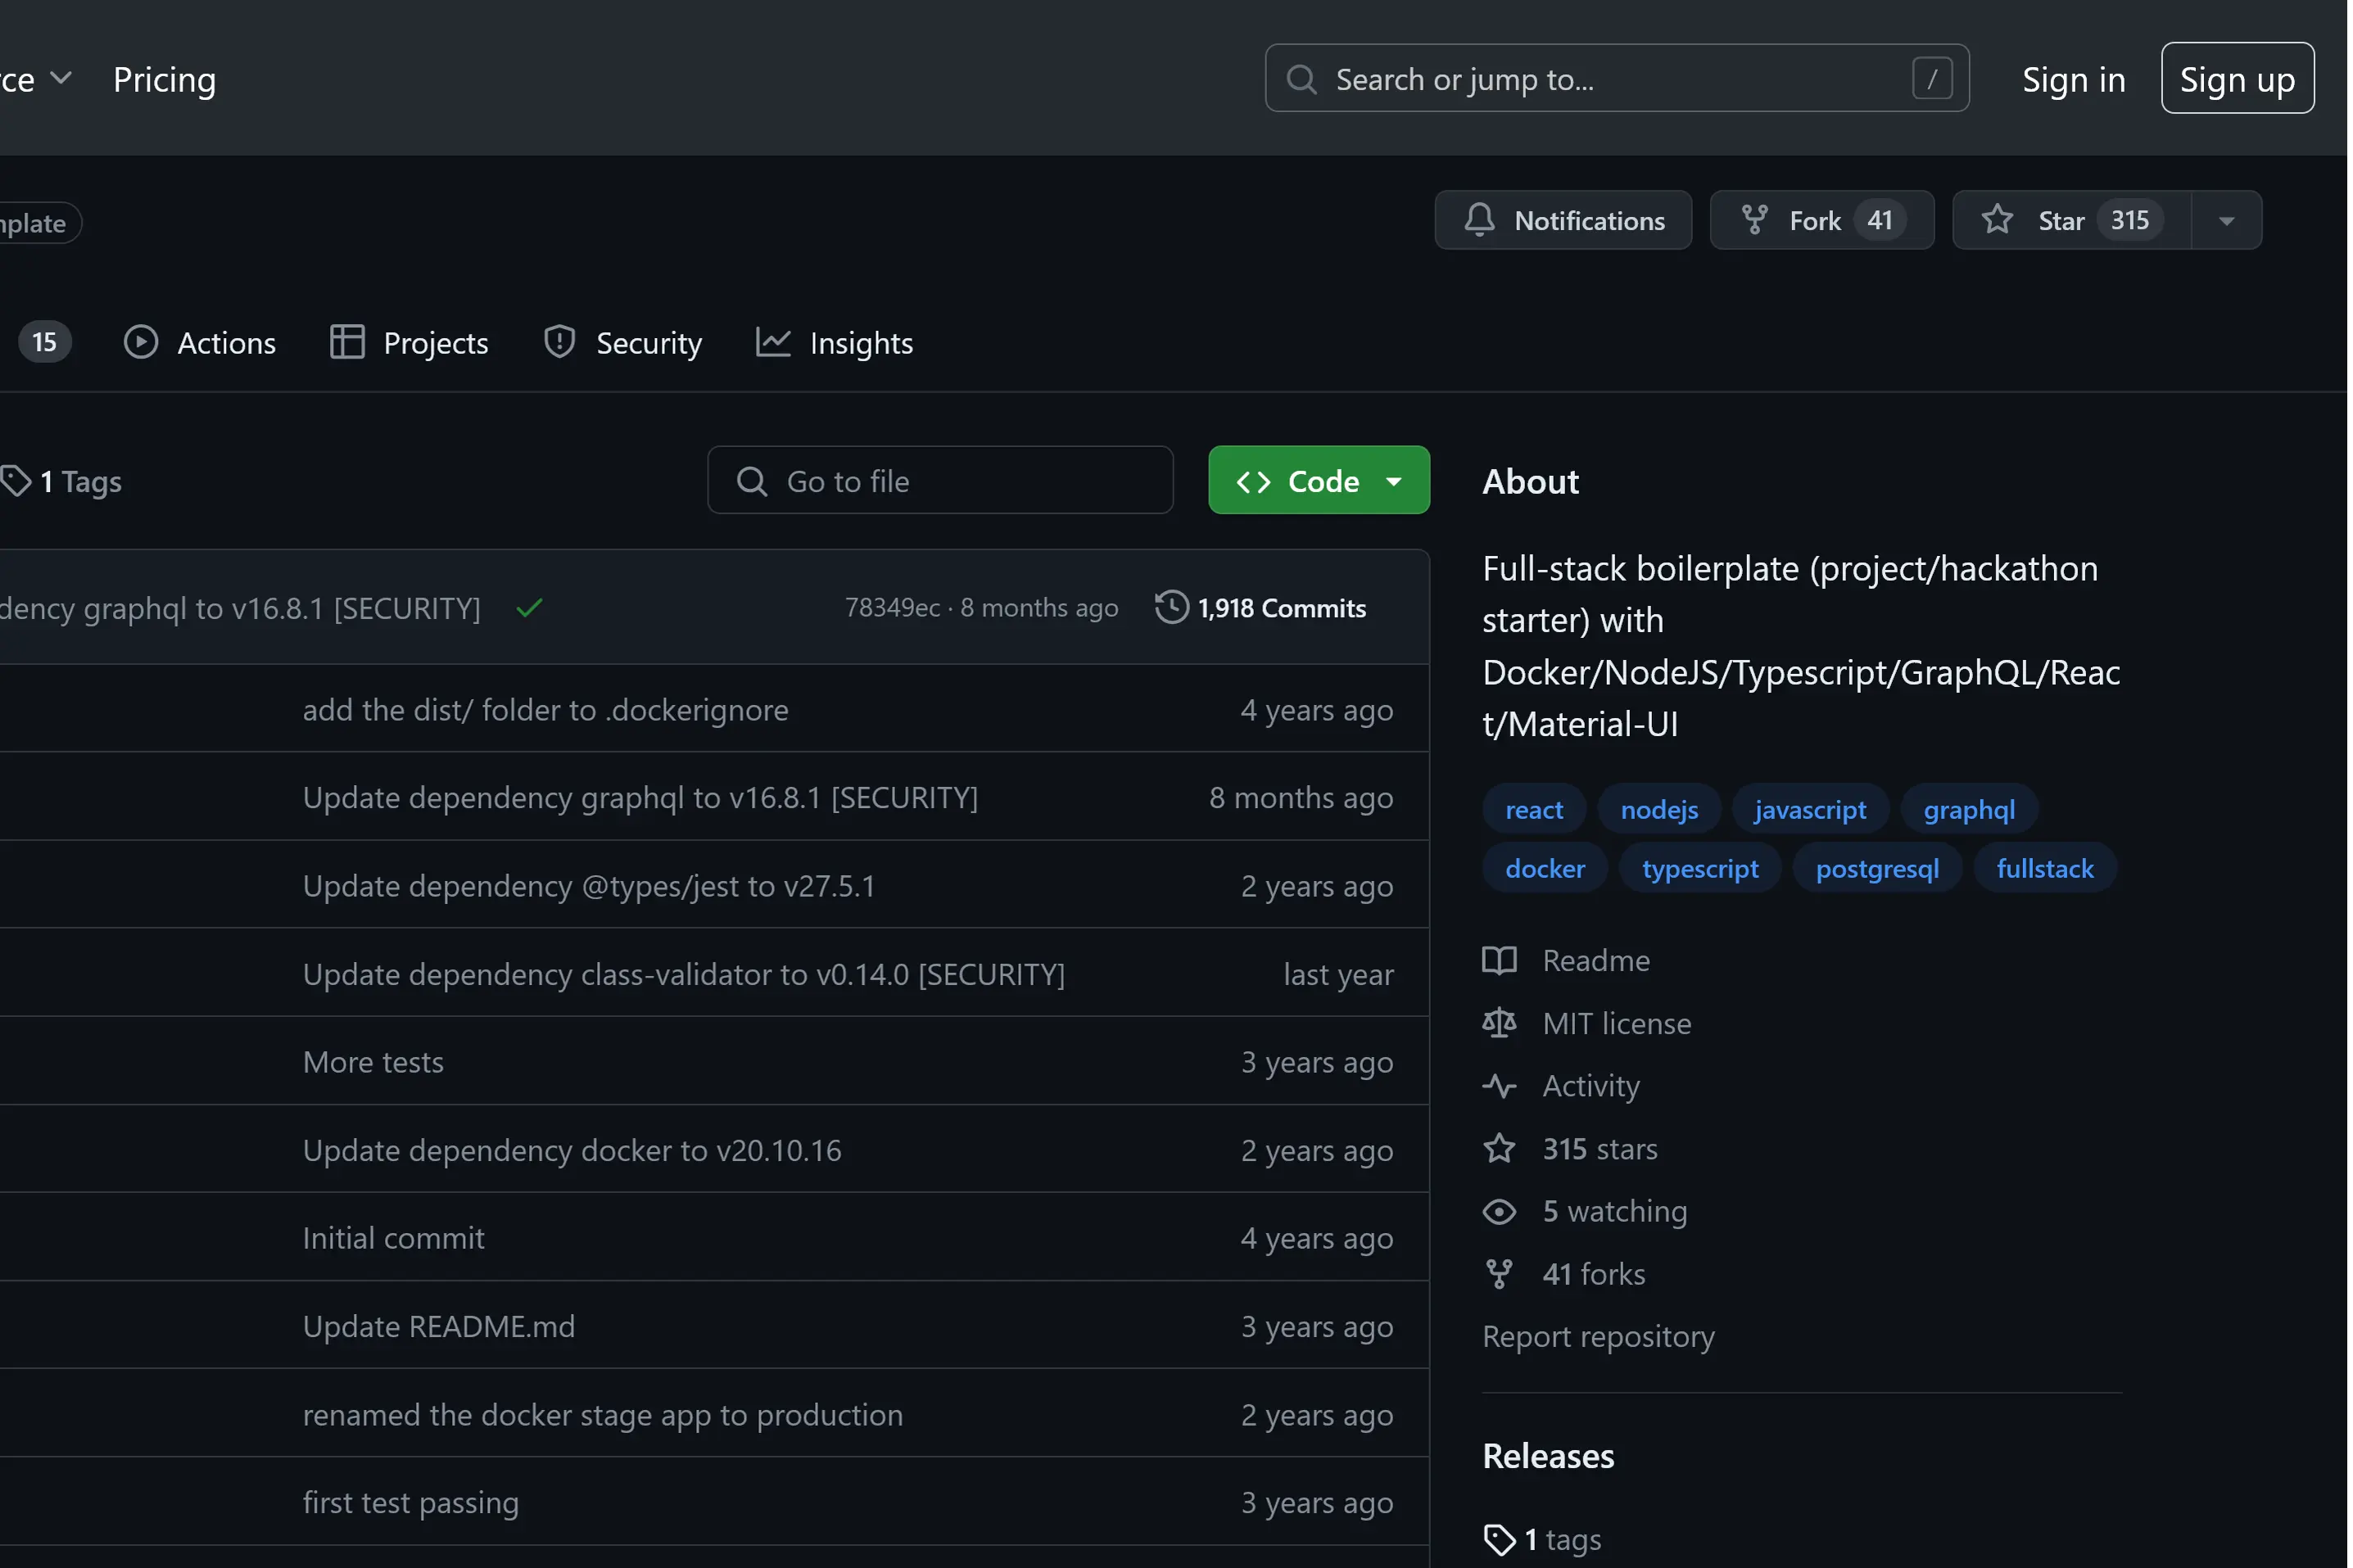Open the Report repository link
The image size is (2353, 1568).
(x=1597, y=1337)
